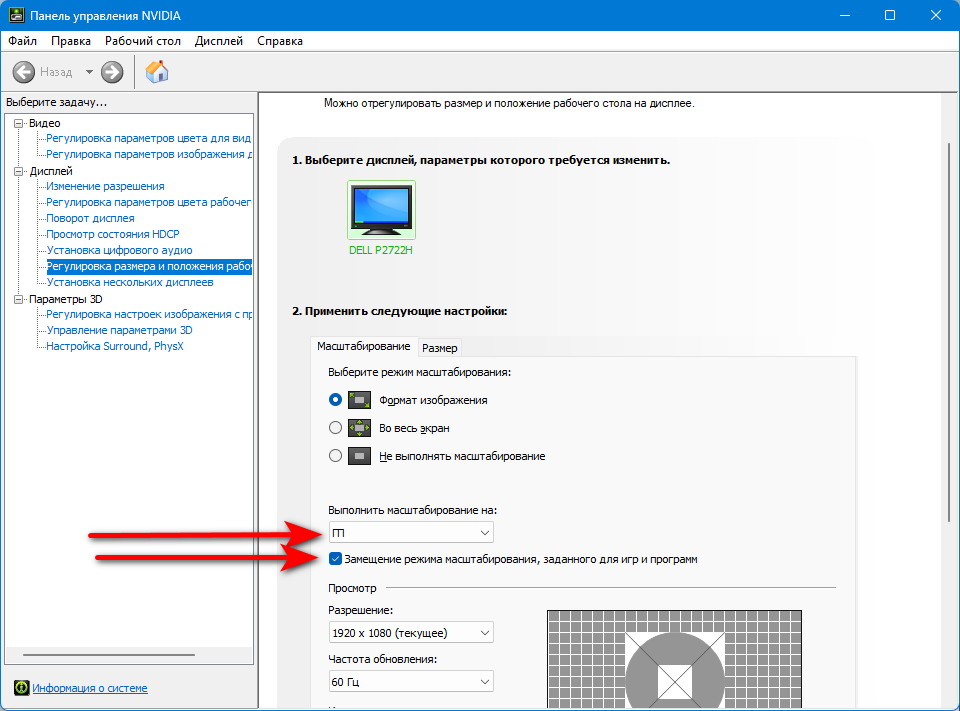Open Регулировка параметров цвета для видео
This screenshot has width=960, height=711.
(149, 138)
